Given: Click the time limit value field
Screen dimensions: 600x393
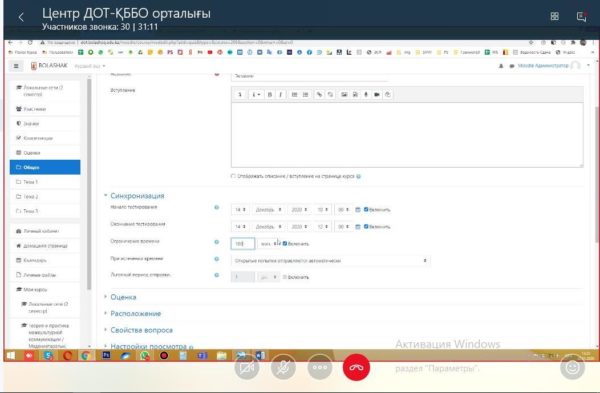Looking at the screenshot, I should (243, 244).
